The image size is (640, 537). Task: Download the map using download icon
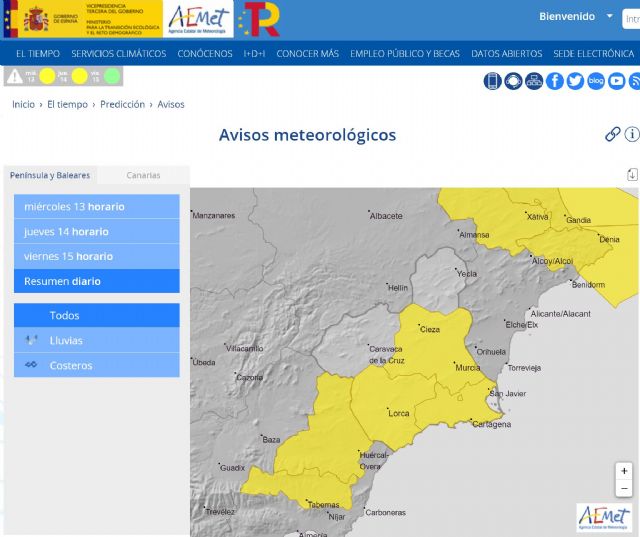point(632,175)
